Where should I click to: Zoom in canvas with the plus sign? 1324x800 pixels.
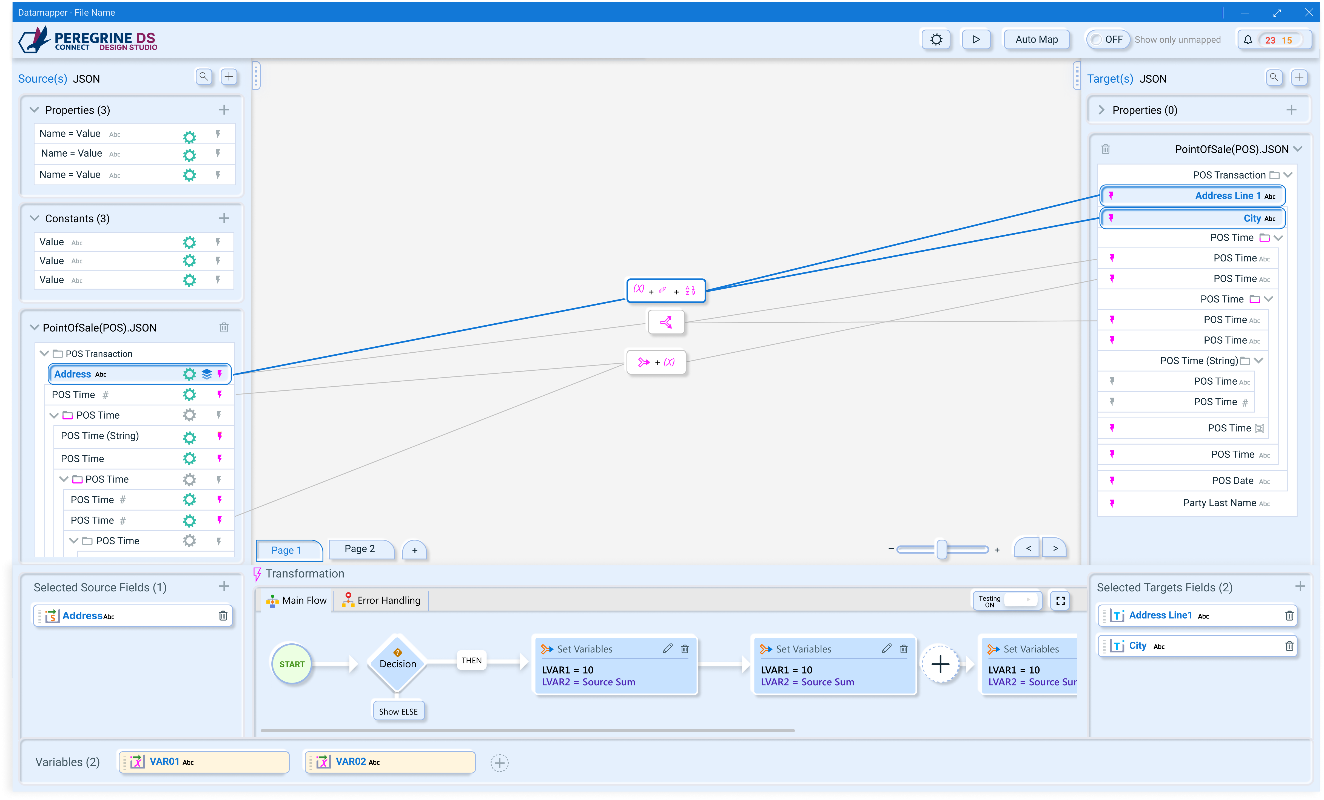[x=997, y=550]
